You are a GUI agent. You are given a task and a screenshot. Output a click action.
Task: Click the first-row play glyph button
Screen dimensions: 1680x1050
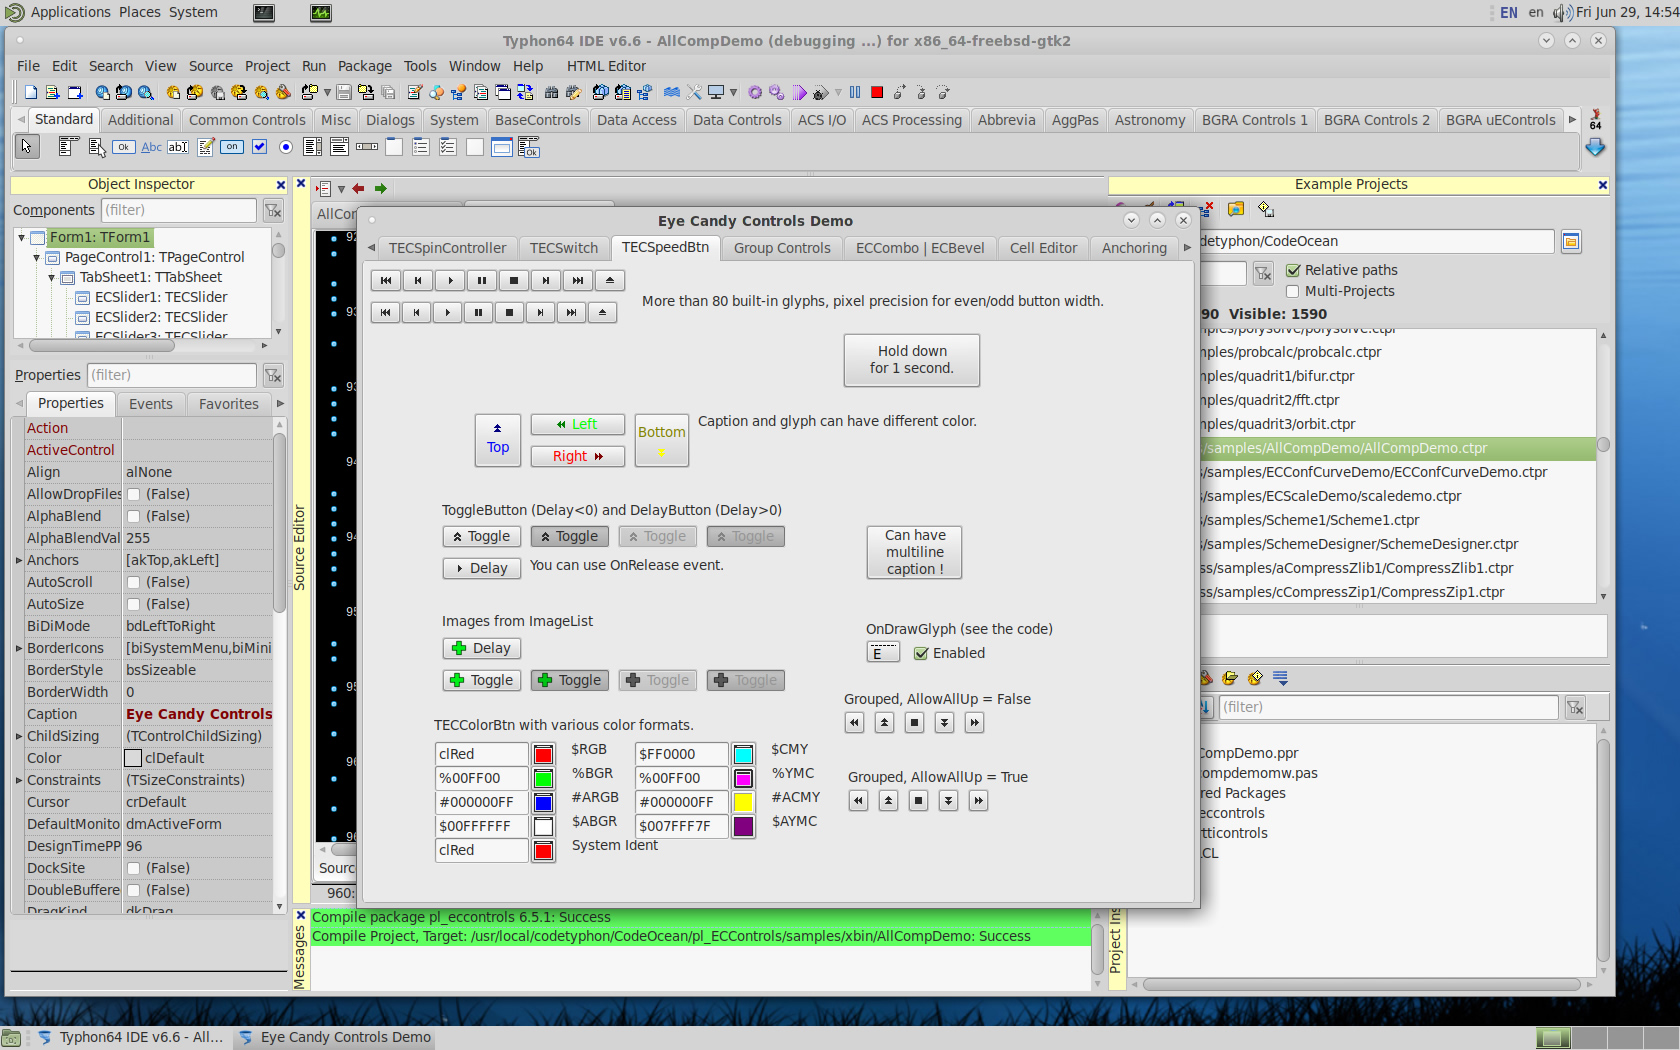450,280
